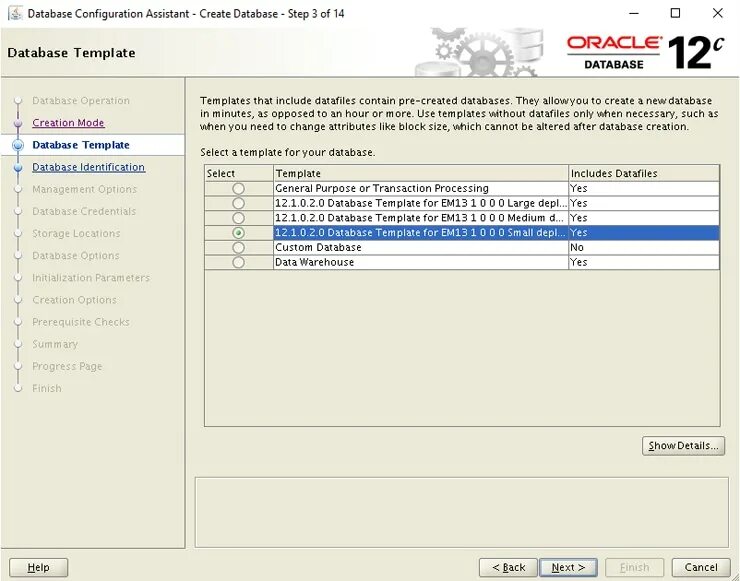Screen dimensions: 740x581
Task: Go back with the Back button
Action: click(508, 567)
